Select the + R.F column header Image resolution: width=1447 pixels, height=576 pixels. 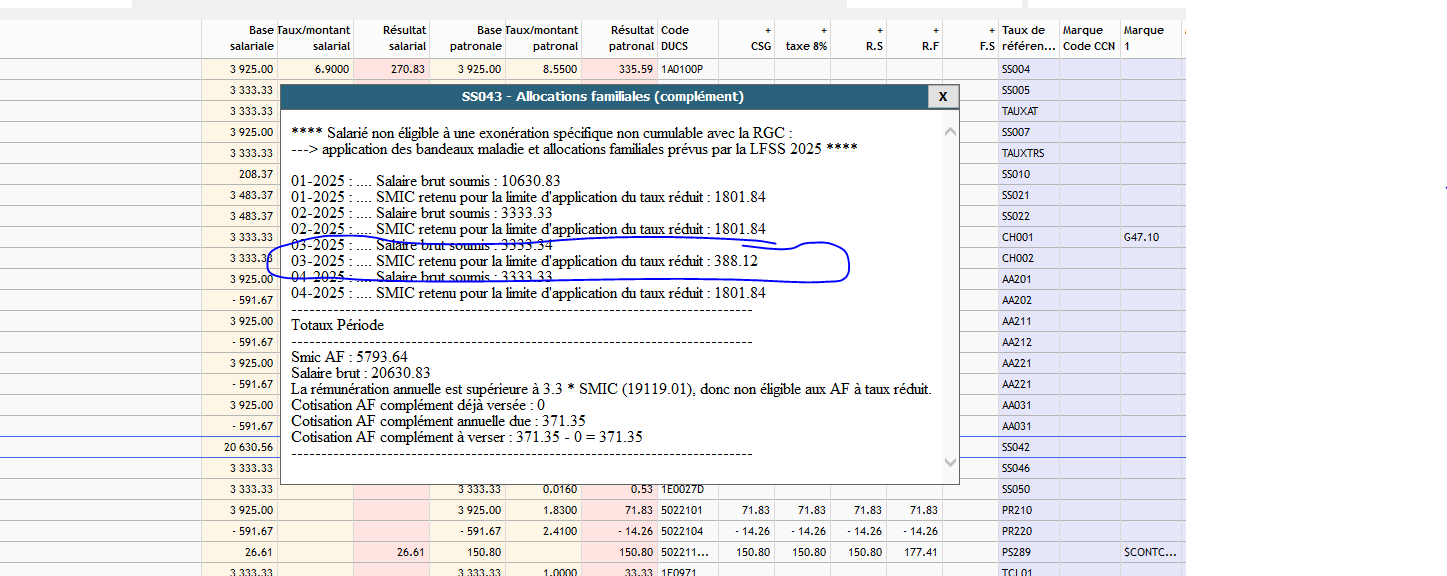click(914, 38)
